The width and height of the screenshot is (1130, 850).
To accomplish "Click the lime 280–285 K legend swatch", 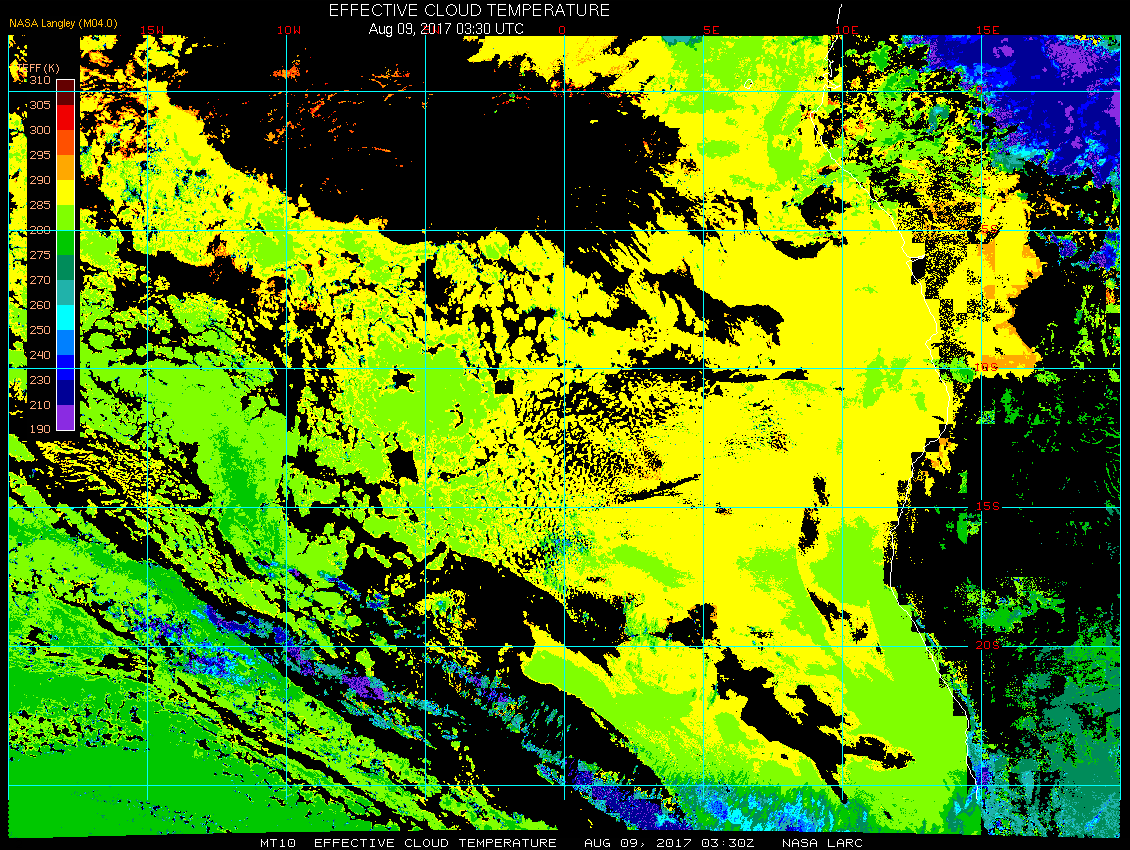I will [66, 218].
